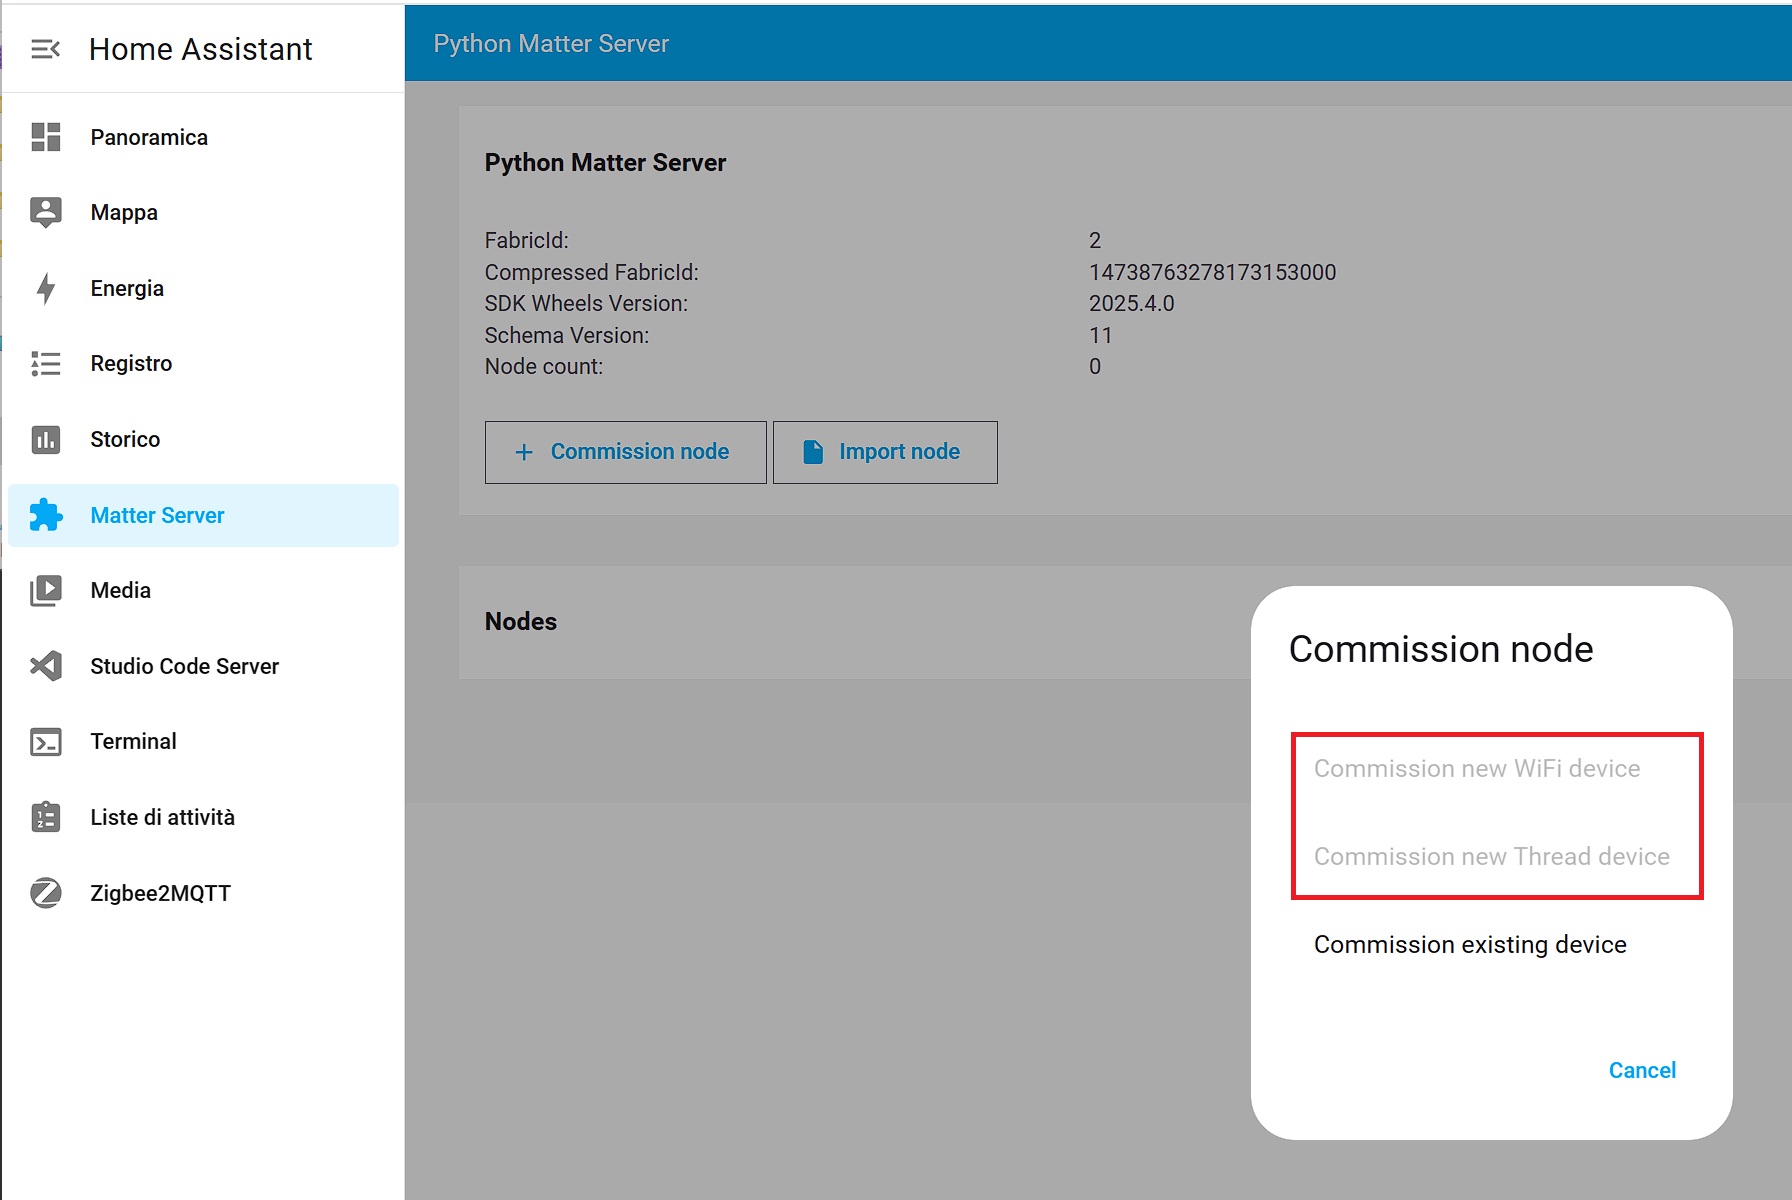Click the Studio Code Server icon
Image resolution: width=1792 pixels, height=1200 pixels.
[x=46, y=666]
